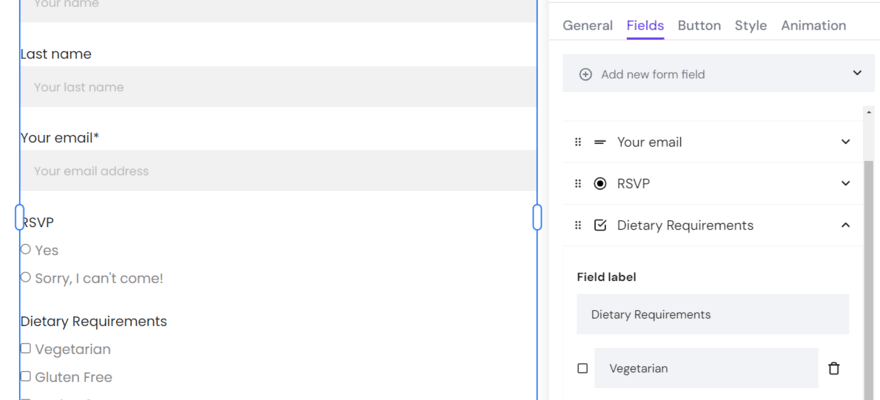The width and height of the screenshot is (880, 400).
Task: Open the Add new form field dropdown arrow
Action: pos(857,73)
